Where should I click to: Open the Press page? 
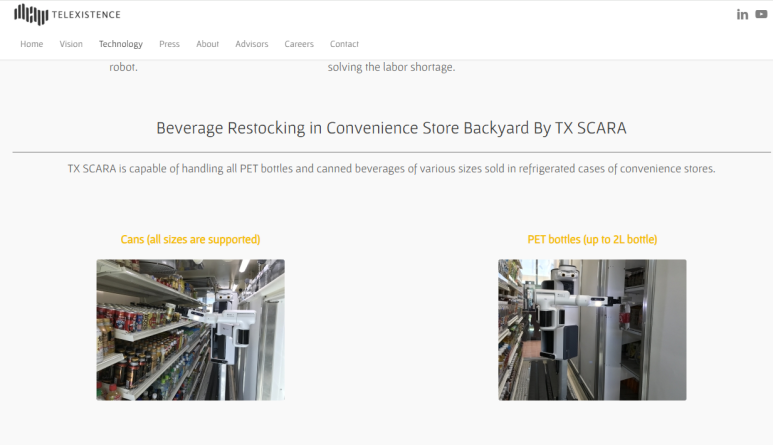(x=169, y=44)
